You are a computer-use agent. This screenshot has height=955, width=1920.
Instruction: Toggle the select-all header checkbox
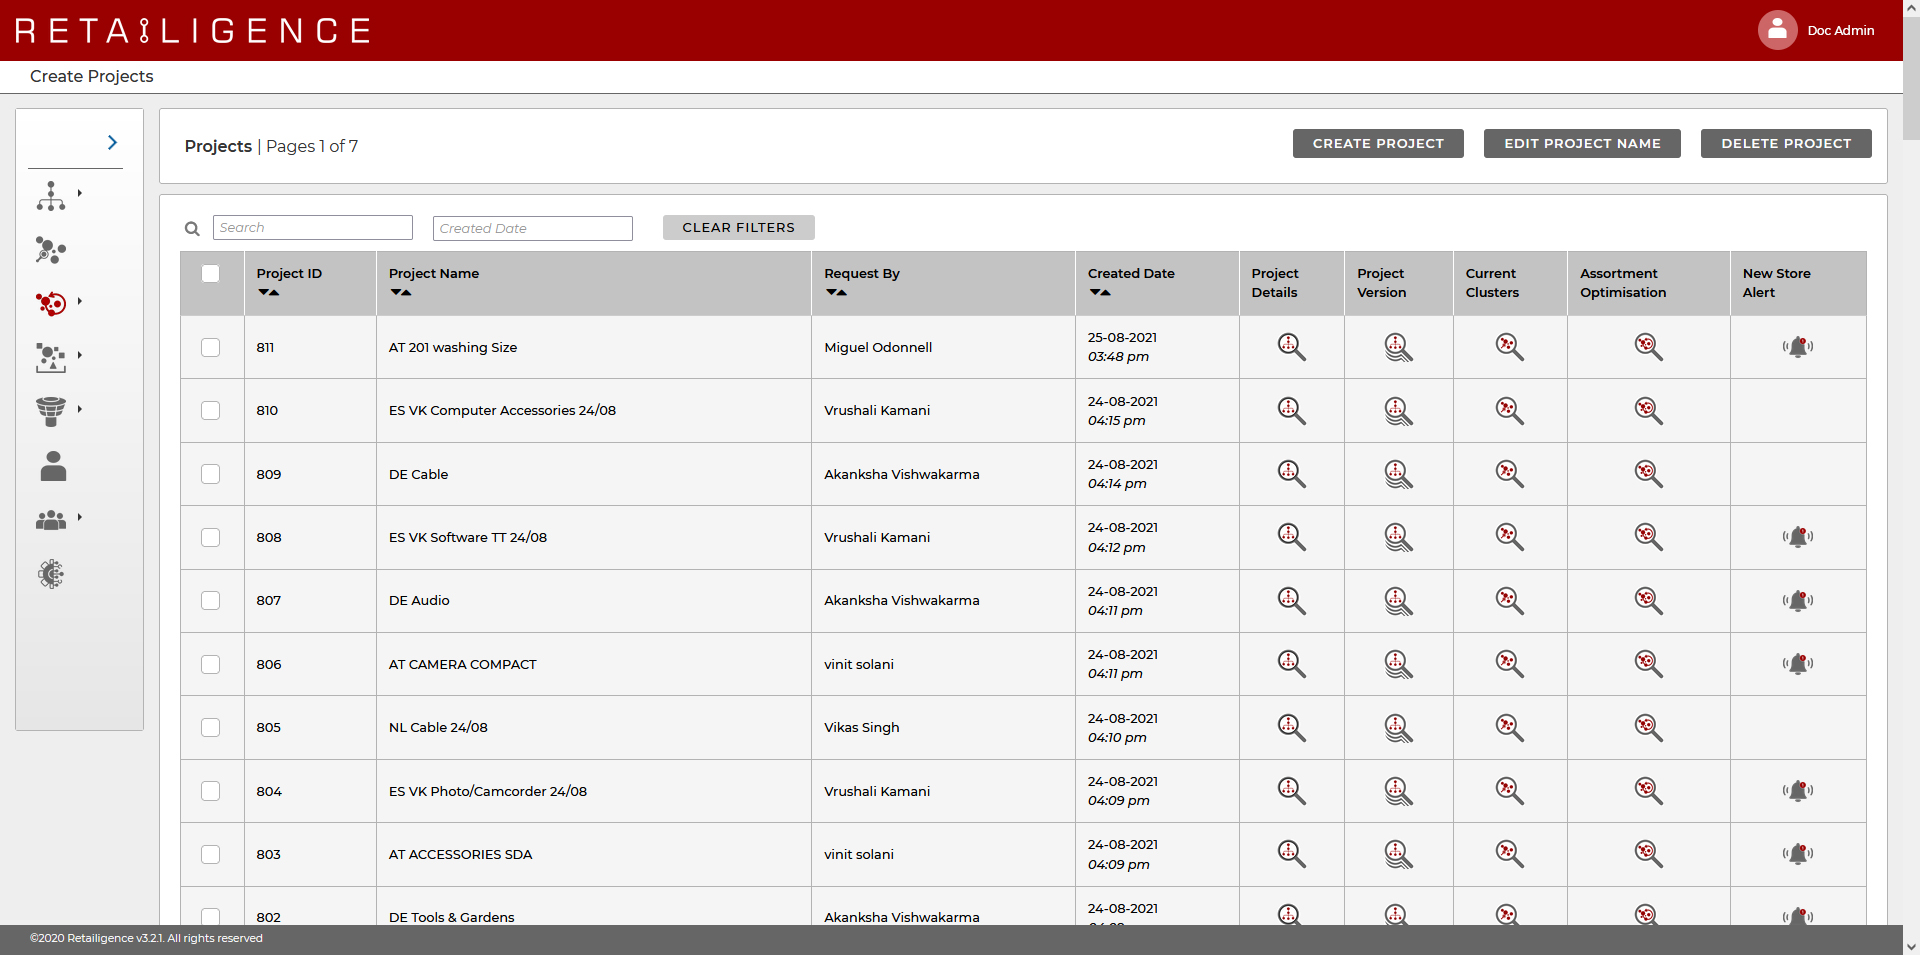click(210, 273)
